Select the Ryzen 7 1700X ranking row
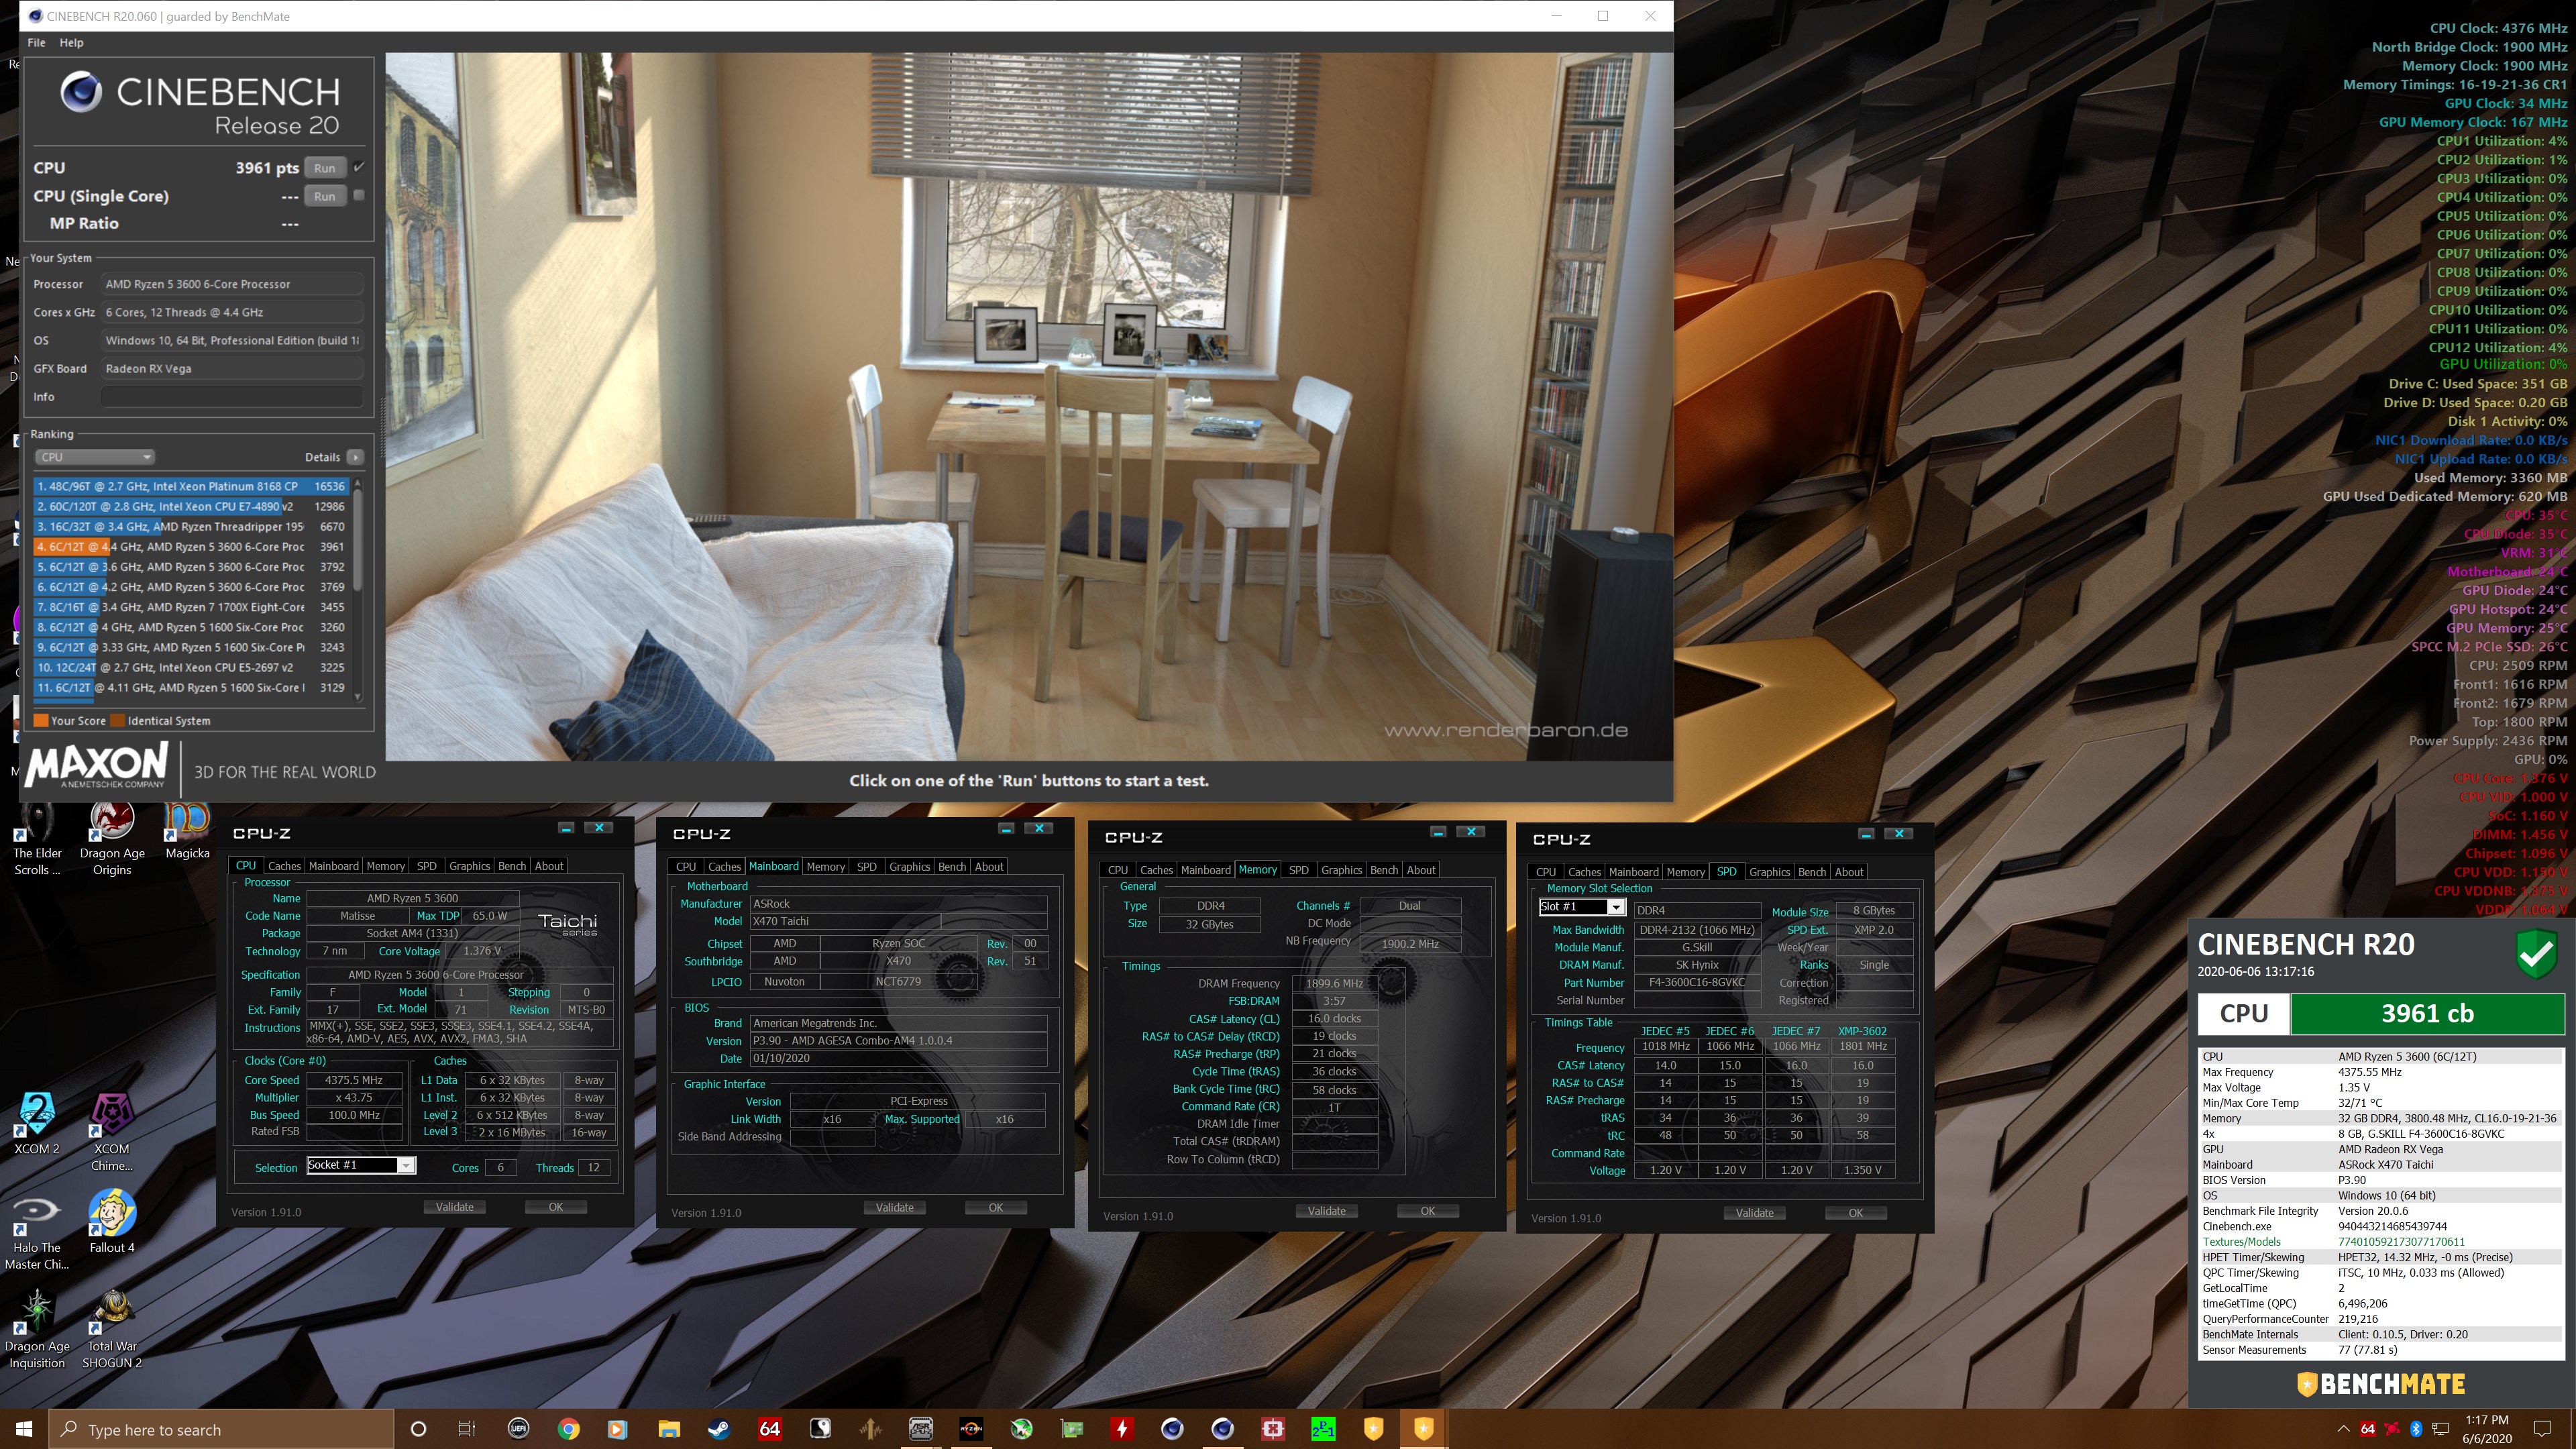The height and width of the screenshot is (1449, 2576). (x=191, y=607)
